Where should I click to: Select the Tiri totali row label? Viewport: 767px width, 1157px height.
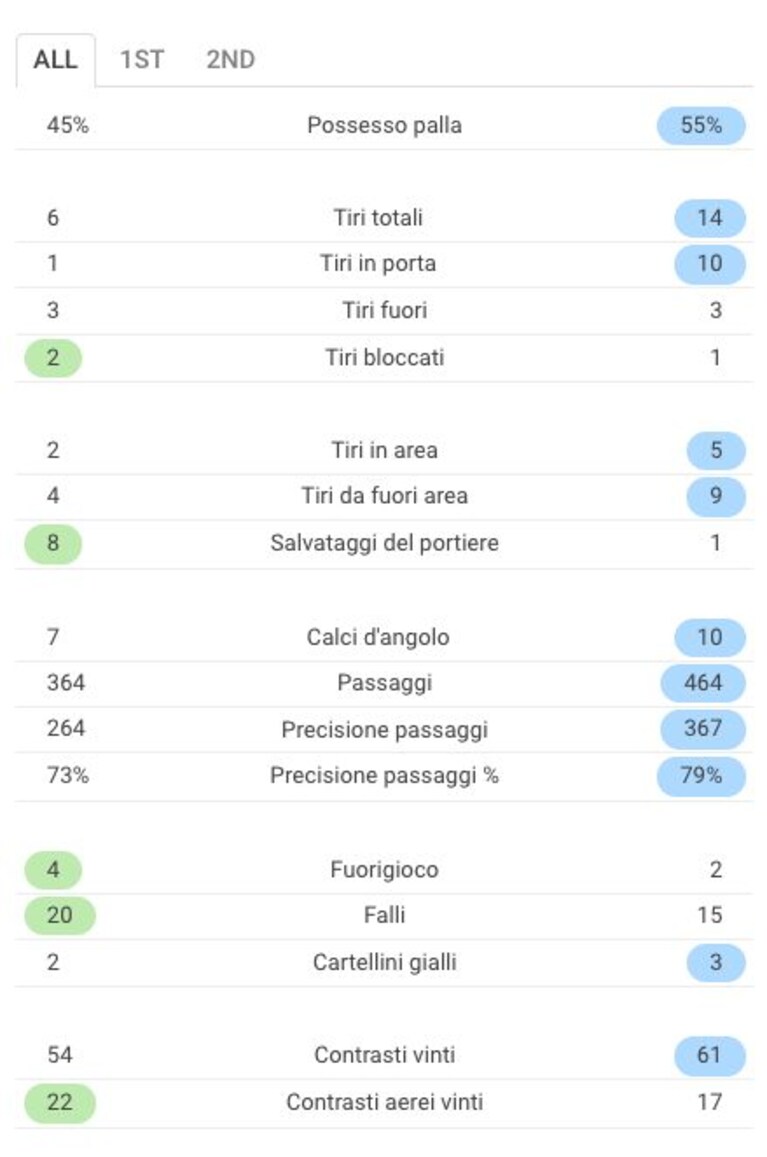[378, 218]
